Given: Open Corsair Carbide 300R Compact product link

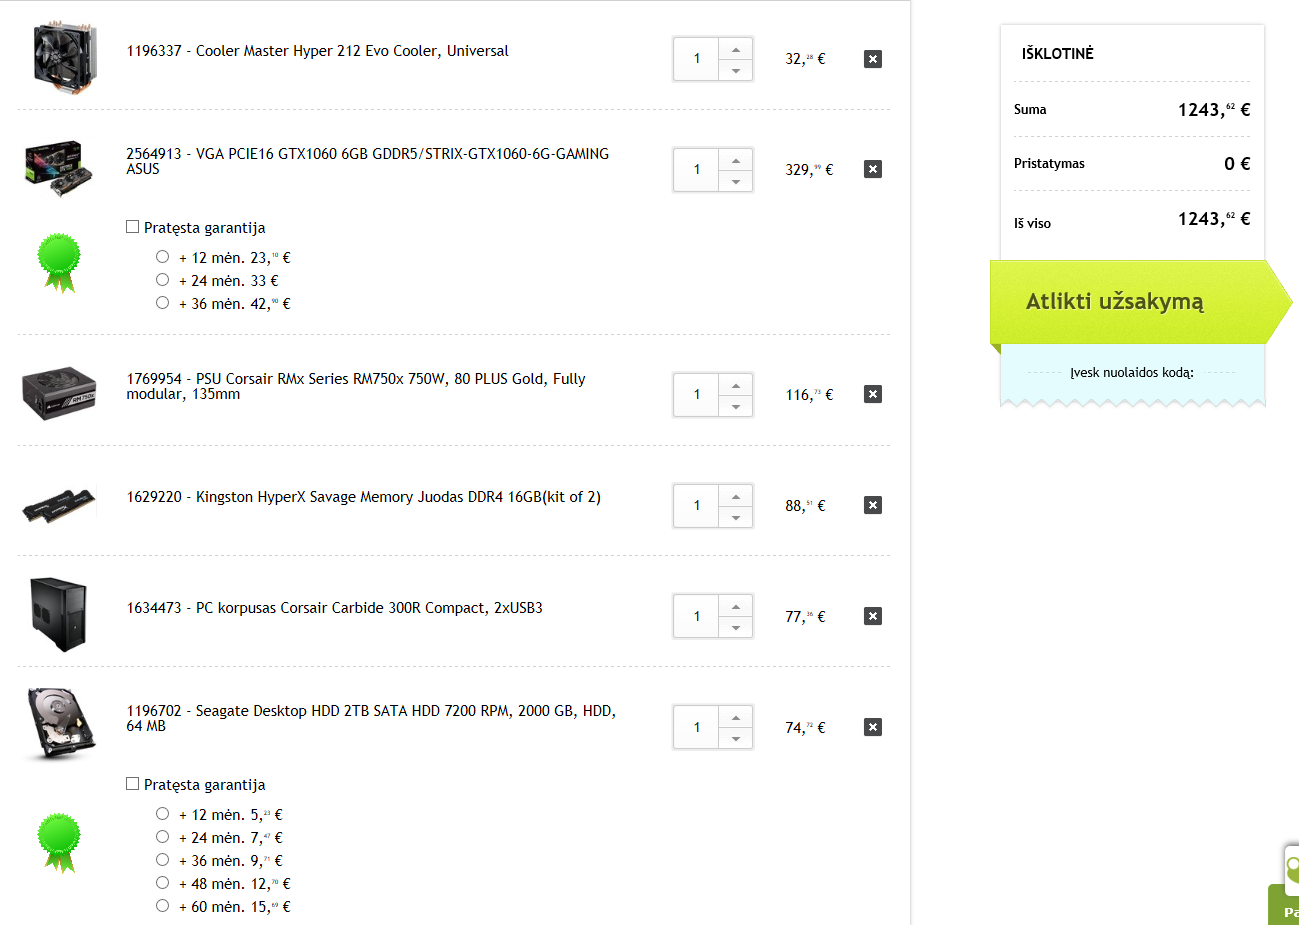Looking at the screenshot, I should pos(334,608).
